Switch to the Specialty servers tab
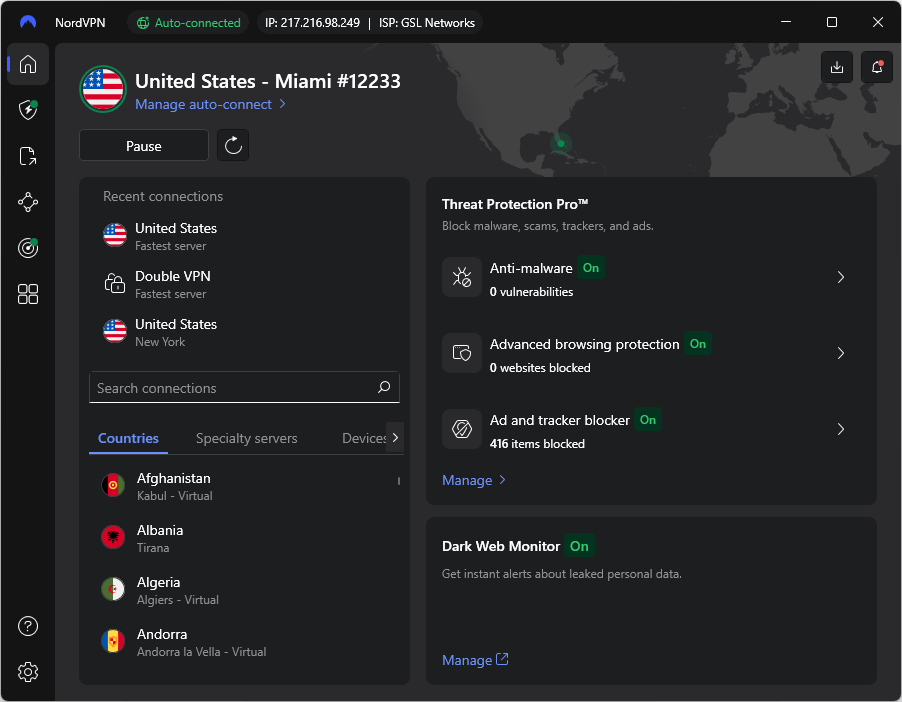 tap(246, 438)
